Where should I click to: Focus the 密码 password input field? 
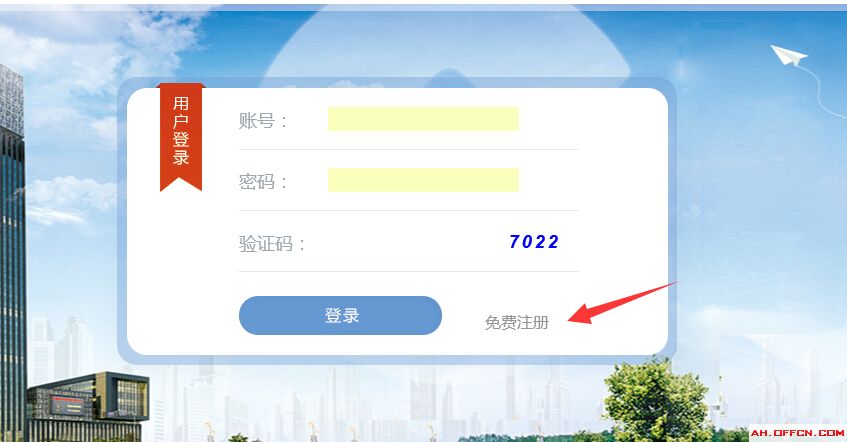point(423,180)
